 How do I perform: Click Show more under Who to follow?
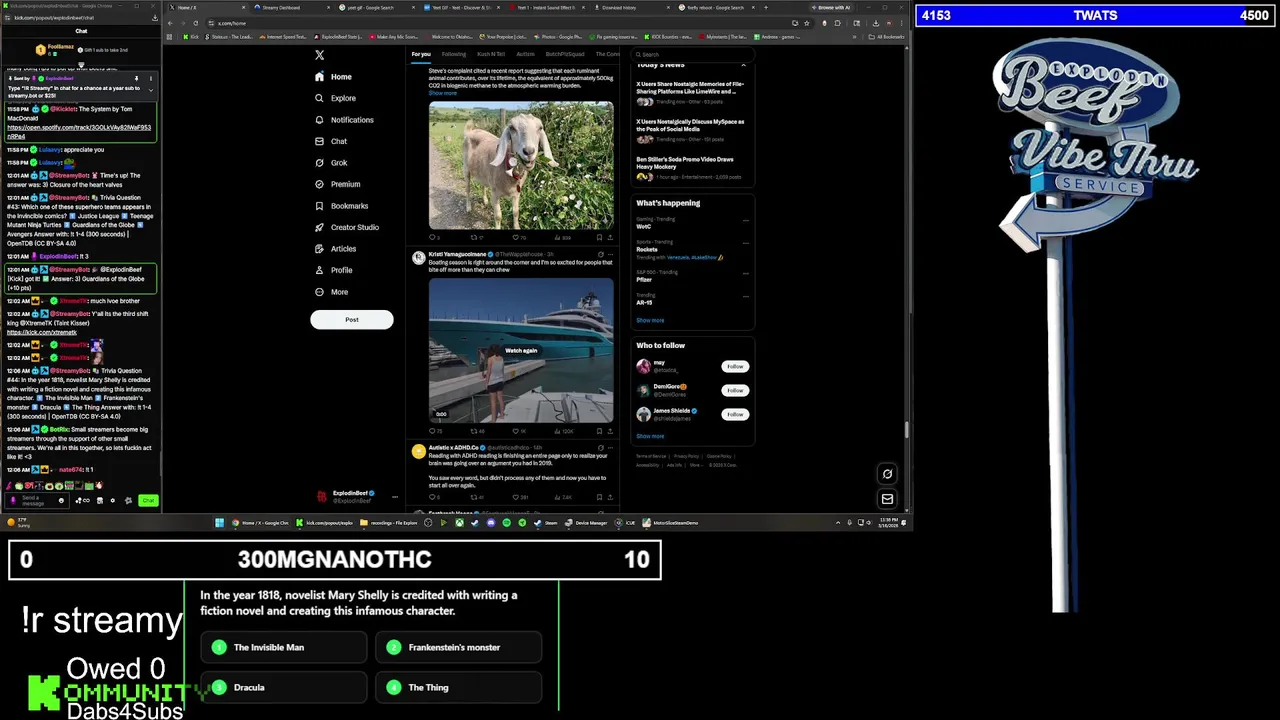tap(650, 436)
